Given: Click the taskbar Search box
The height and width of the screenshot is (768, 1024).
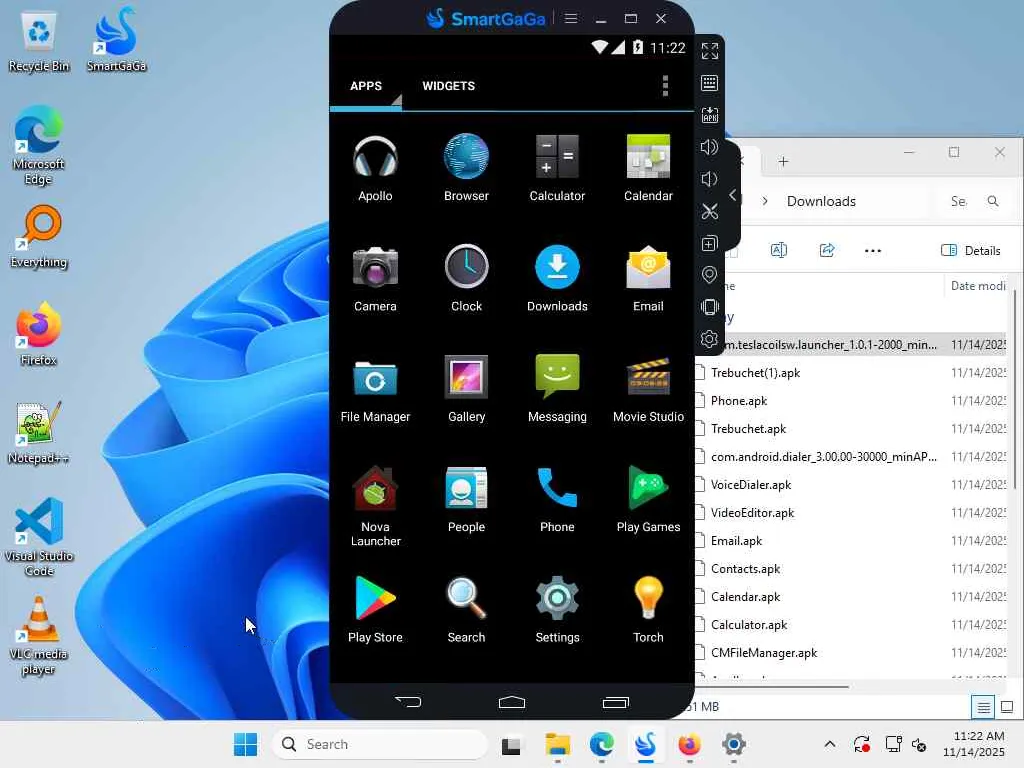Looking at the screenshot, I should pos(379,744).
